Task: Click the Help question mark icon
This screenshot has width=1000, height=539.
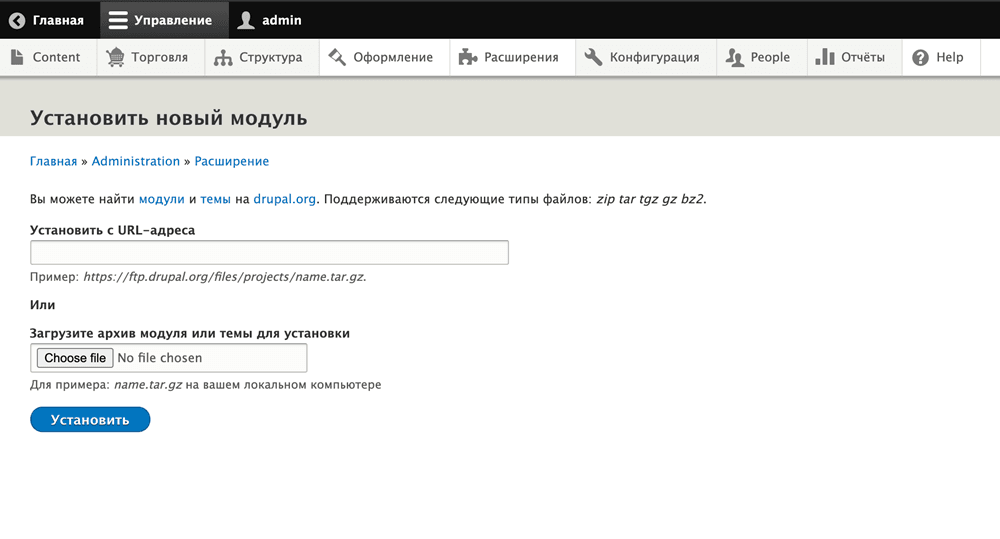Action: (x=920, y=57)
